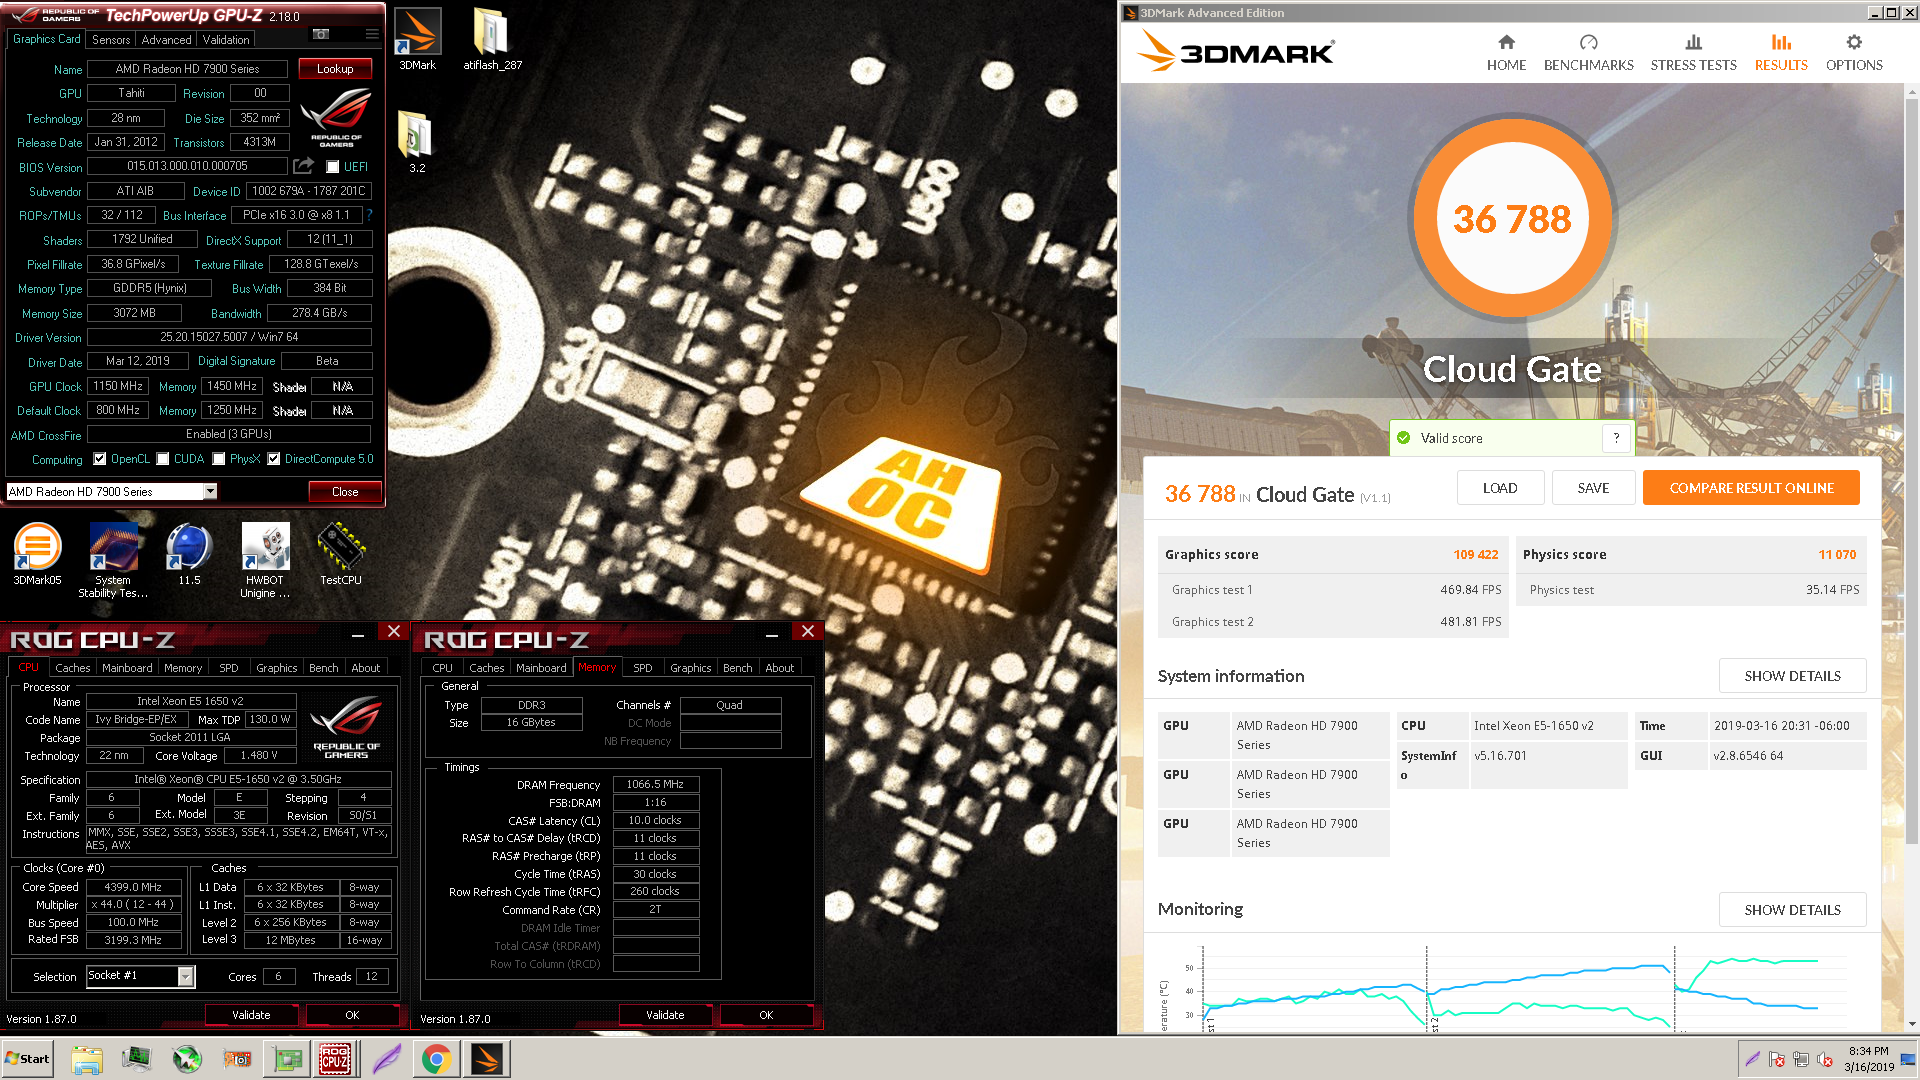Screen dimensions: 1920x1080
Task: Open SPD tab in right CPU-Z window
Action: [x=643, y=668]
